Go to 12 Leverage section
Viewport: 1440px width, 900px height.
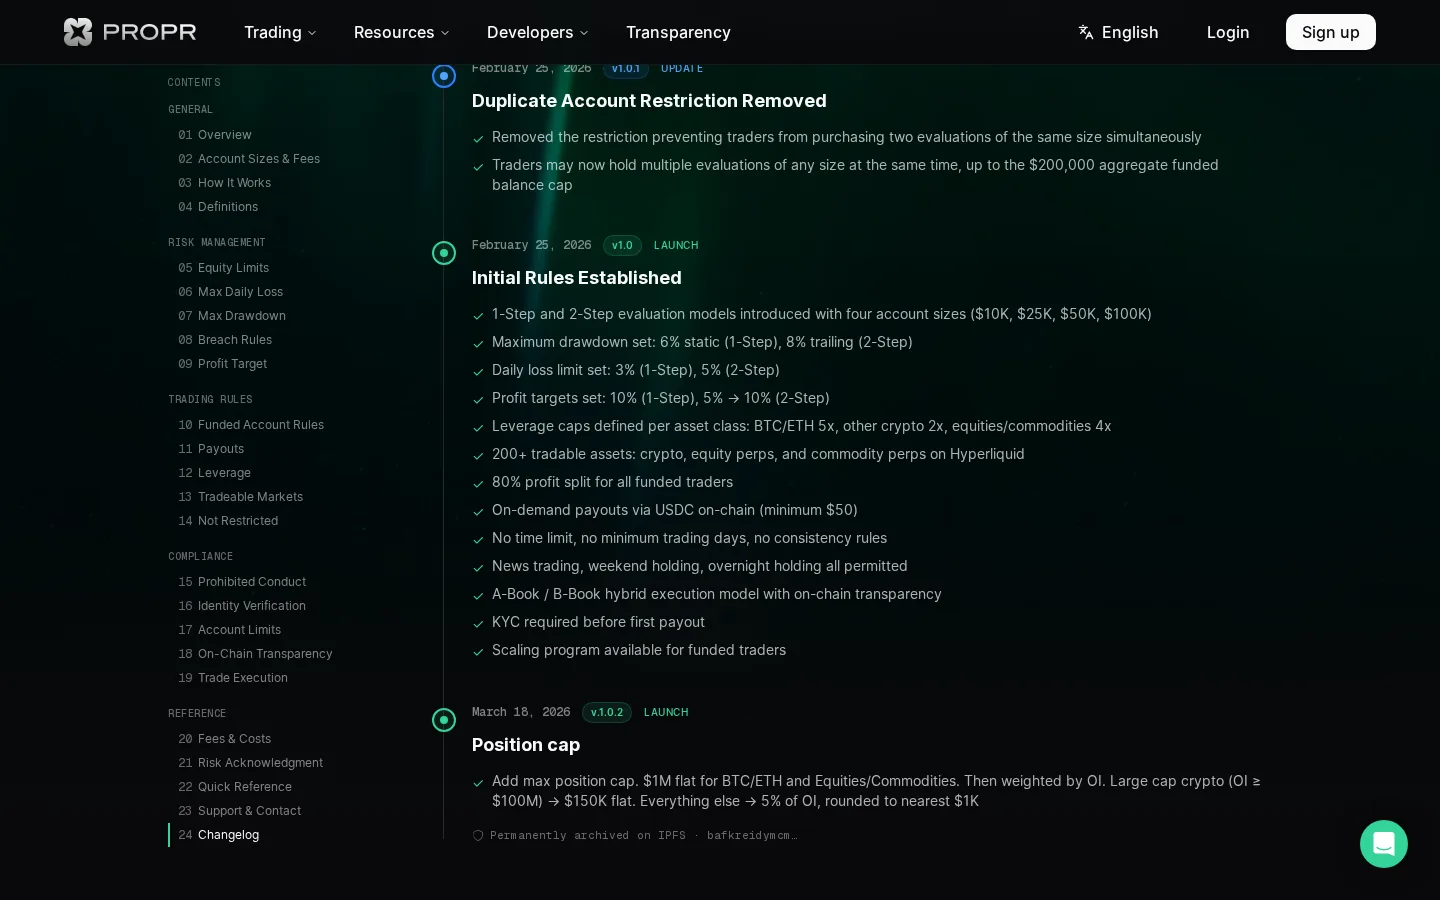(x=215, y=473)
